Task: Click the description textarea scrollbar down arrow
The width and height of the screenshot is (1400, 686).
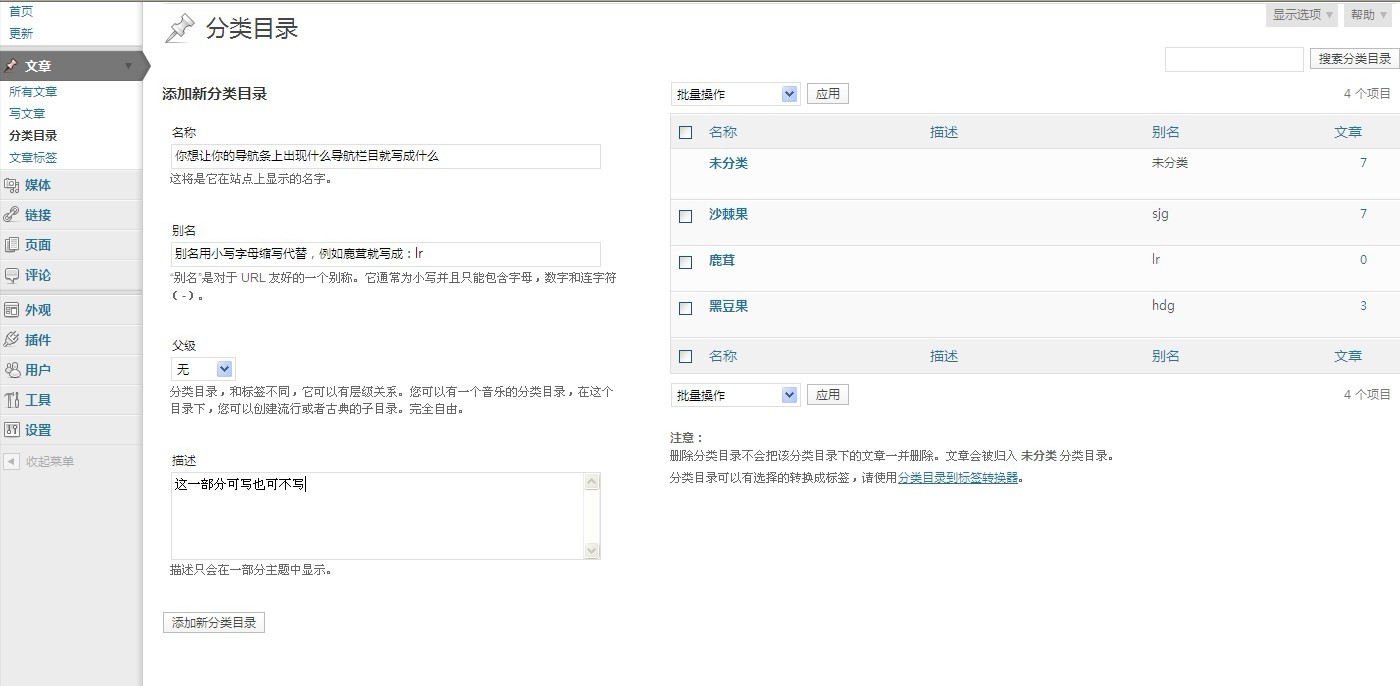Action: click(x=591, y=550)
